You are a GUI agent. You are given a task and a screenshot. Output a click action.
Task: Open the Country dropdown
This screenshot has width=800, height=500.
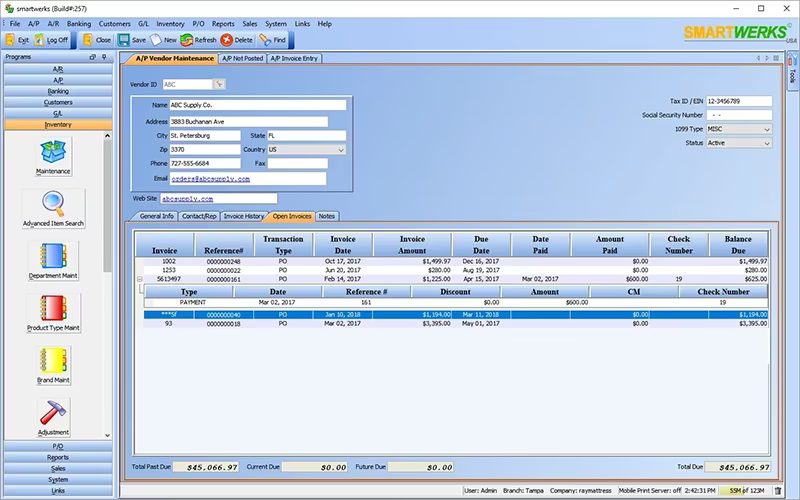coord(341,150)
